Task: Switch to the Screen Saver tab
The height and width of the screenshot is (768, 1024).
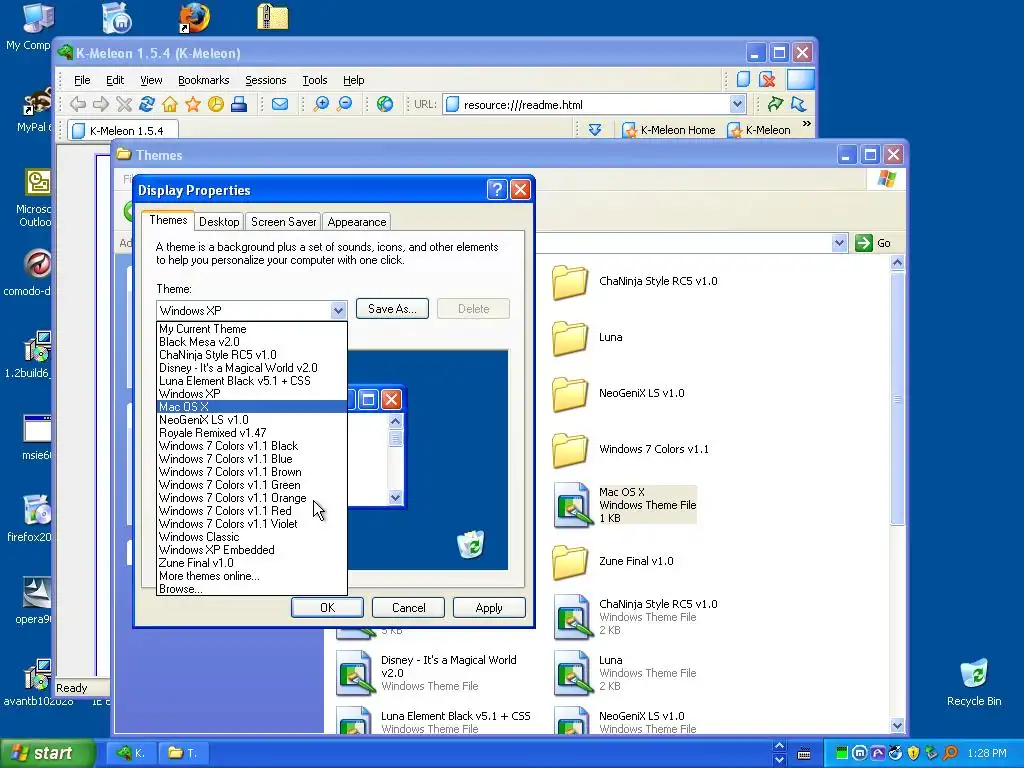Action: [283, 222]
